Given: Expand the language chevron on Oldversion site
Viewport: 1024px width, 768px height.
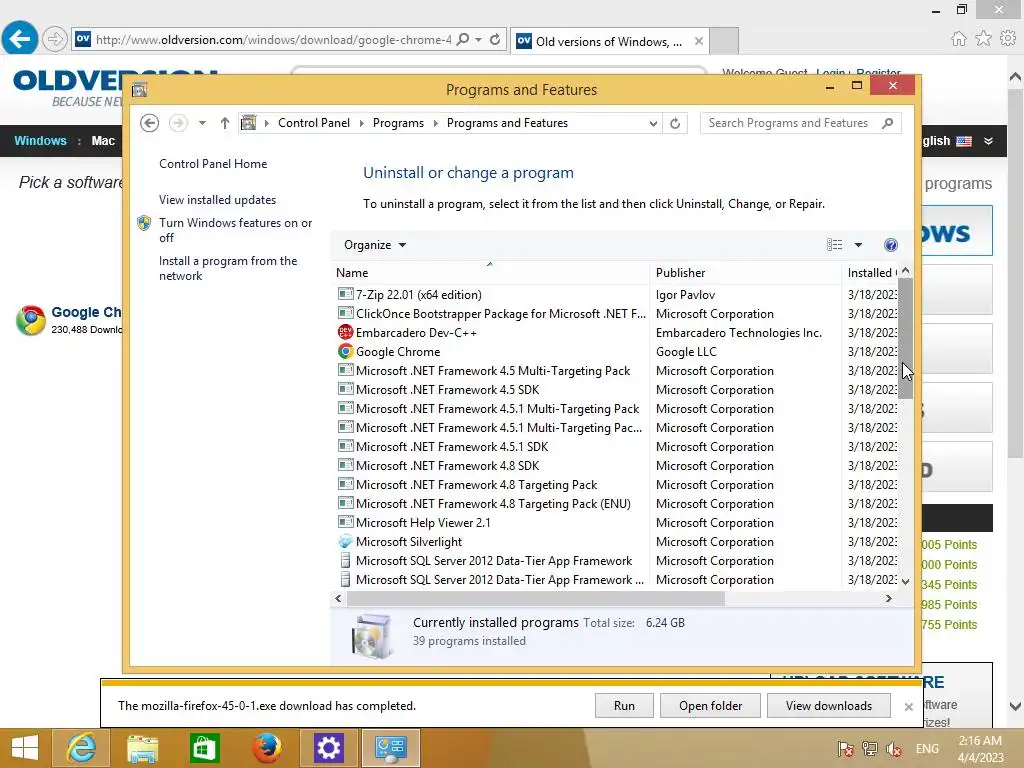Looking at the screenshot, I should pos(989,141).
